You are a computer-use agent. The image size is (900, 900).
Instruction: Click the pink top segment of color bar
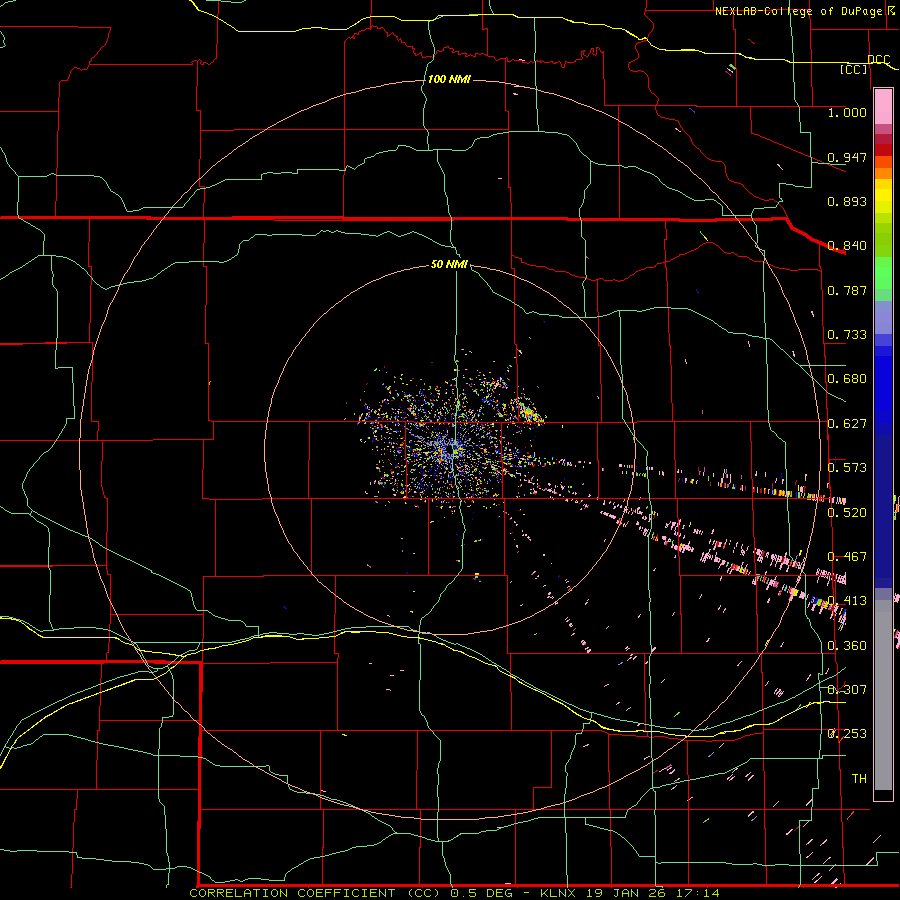[883, 107]
